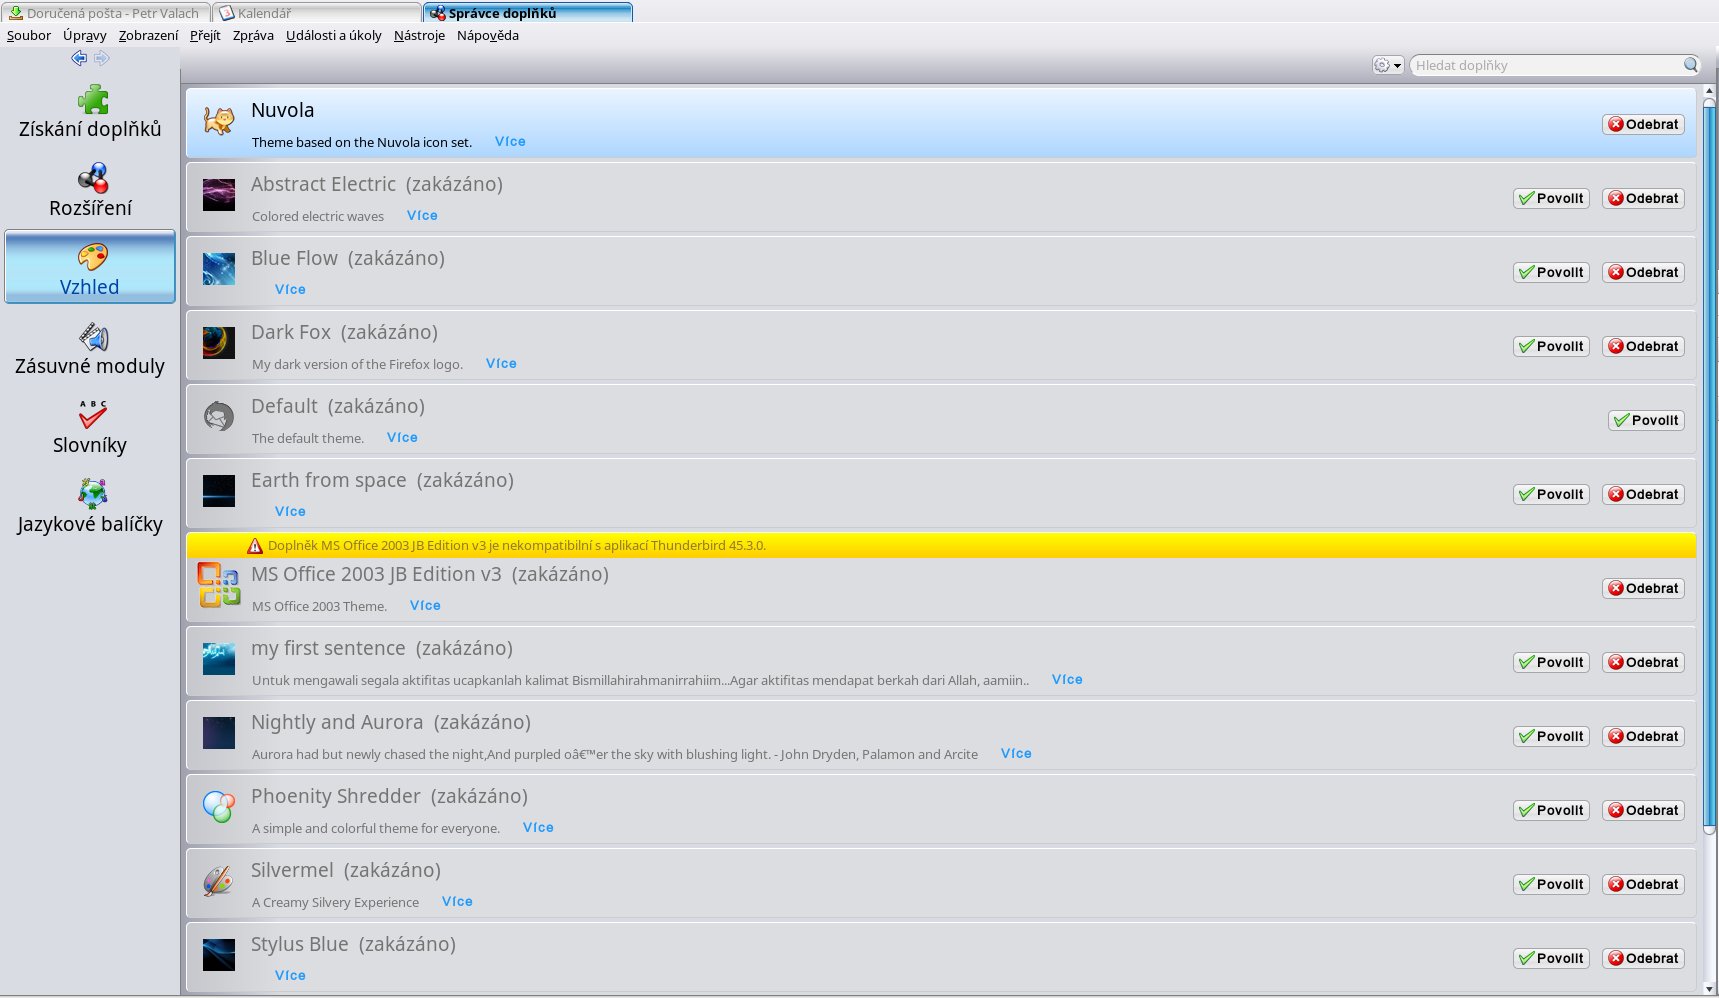The height and width of the screenshot is (998, 1719).
Task: Open Více link for Dark Fox
Action: click(x=501, y=364)
